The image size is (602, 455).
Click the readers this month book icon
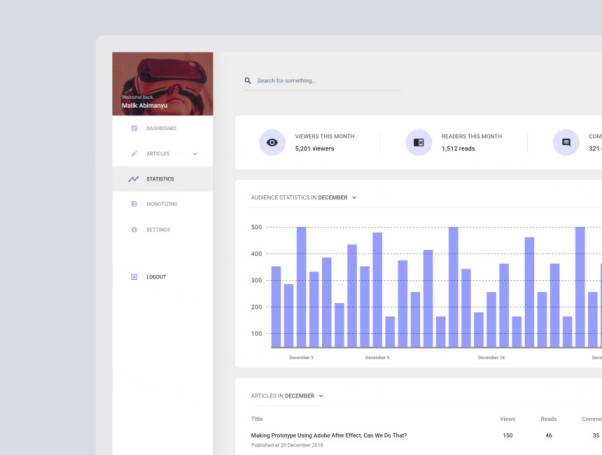(419, 142)
